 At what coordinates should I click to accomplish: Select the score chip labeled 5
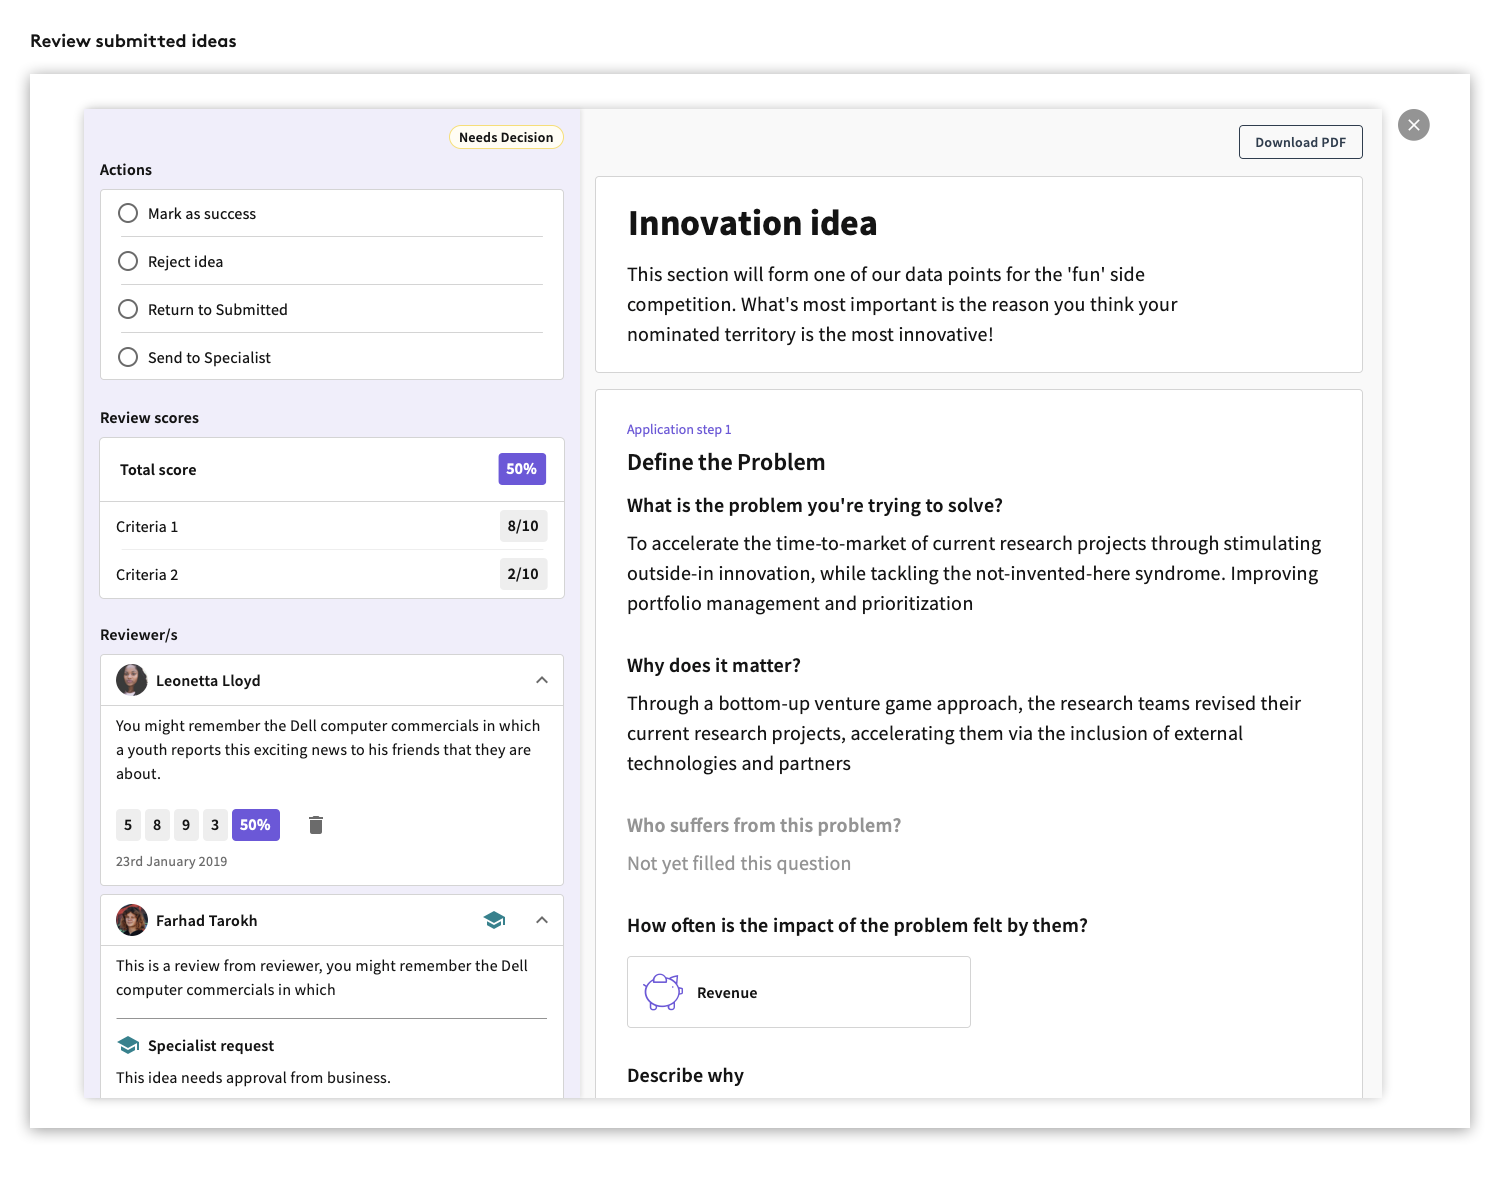click(x=128, y=824)
